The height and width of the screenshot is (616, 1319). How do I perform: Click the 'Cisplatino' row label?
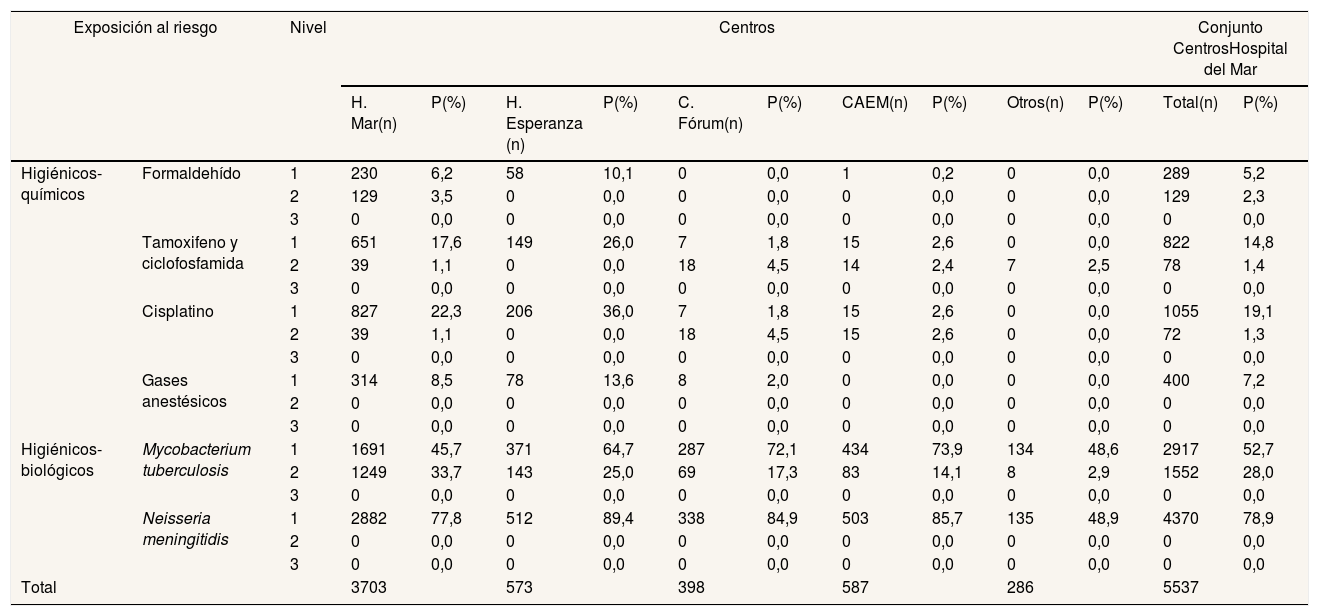click(x=178, y=312)
